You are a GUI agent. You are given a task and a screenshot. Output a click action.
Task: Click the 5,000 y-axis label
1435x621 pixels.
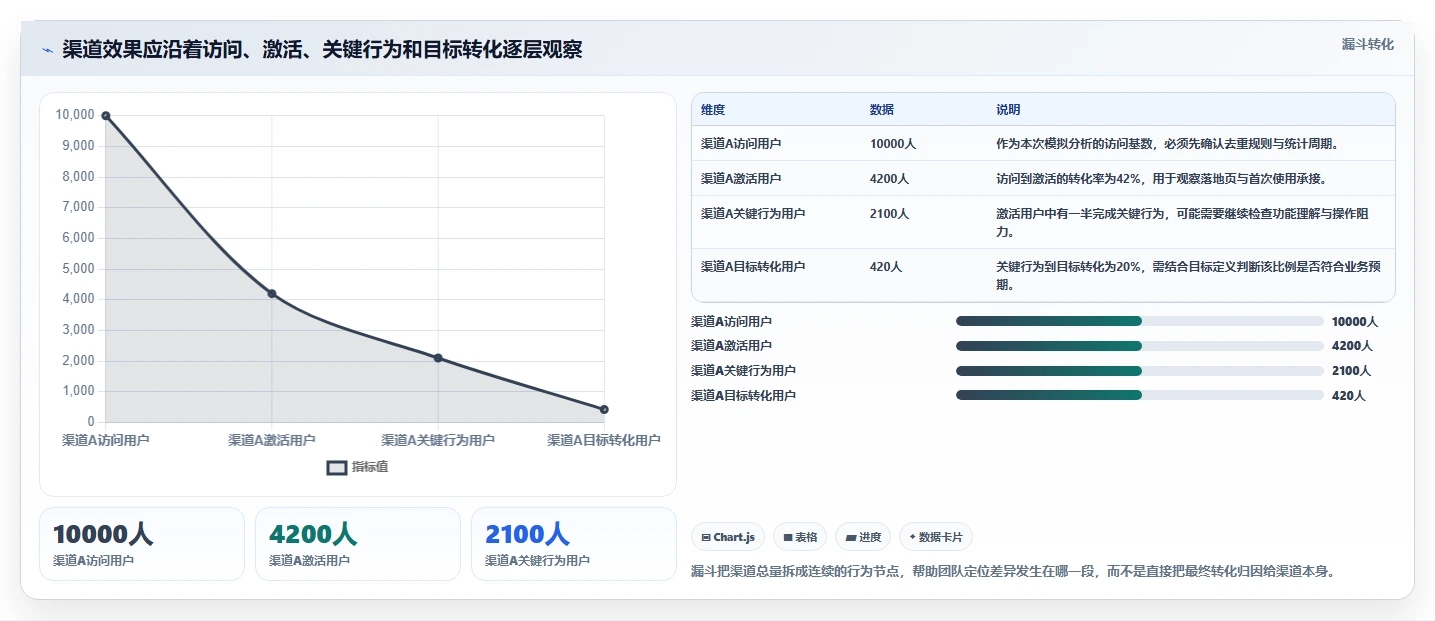78,268
